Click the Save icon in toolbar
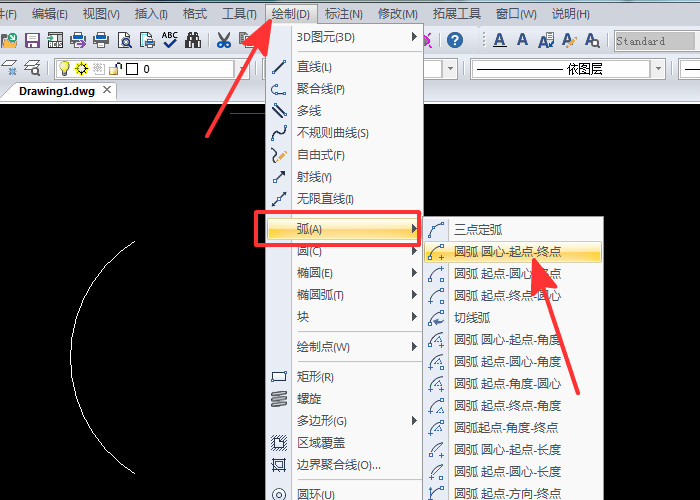The image size is (700, 500). tap(32, 41)
